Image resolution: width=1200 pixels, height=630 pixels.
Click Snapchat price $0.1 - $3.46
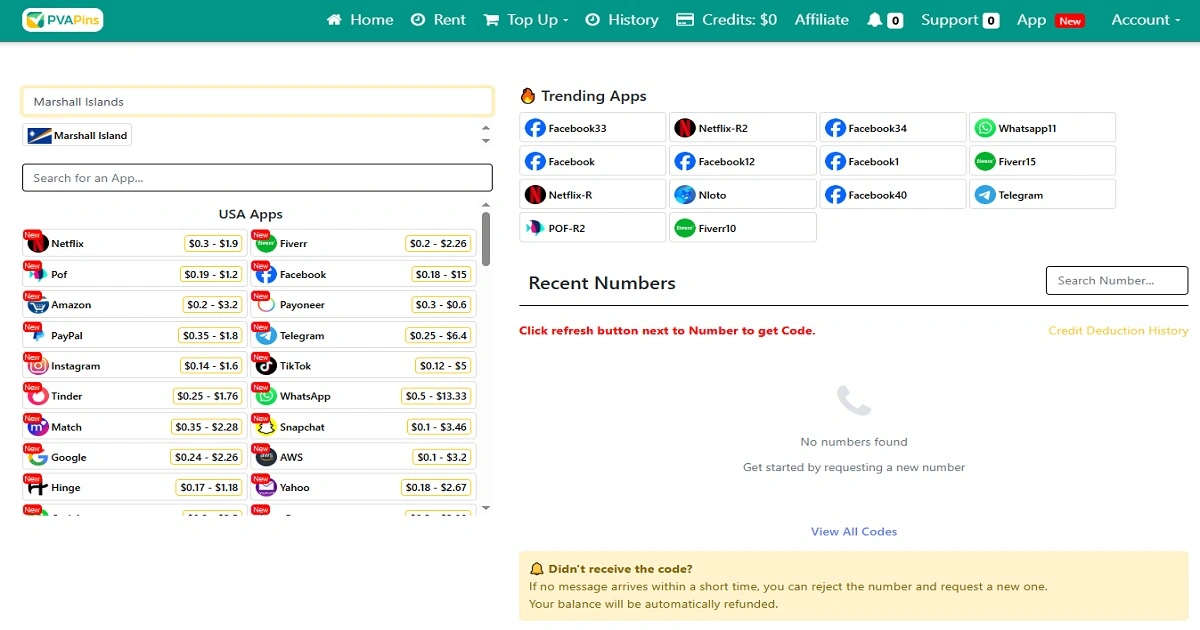pyautogui.click(x=439, y=427)
